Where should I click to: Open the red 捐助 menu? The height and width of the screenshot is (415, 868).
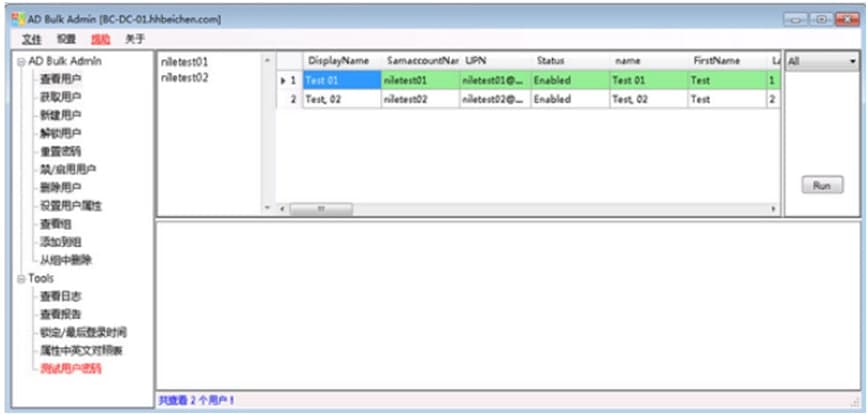point(101,39)
